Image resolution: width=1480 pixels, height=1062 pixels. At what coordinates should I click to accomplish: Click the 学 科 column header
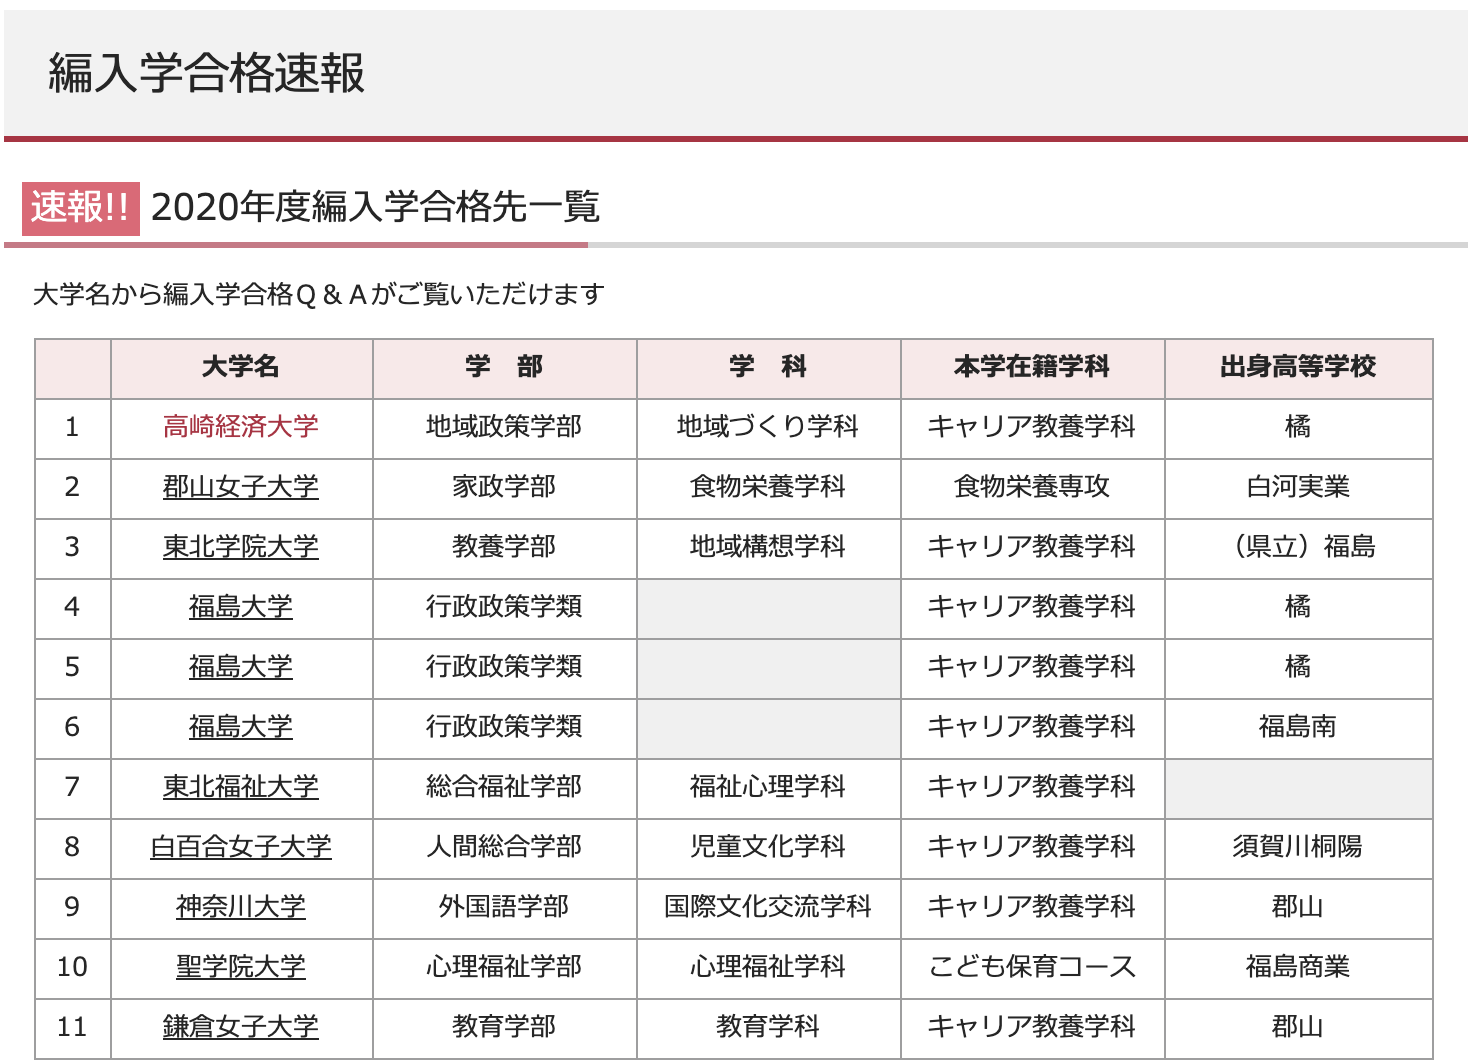pyautogui.click(x=768, y=367)
